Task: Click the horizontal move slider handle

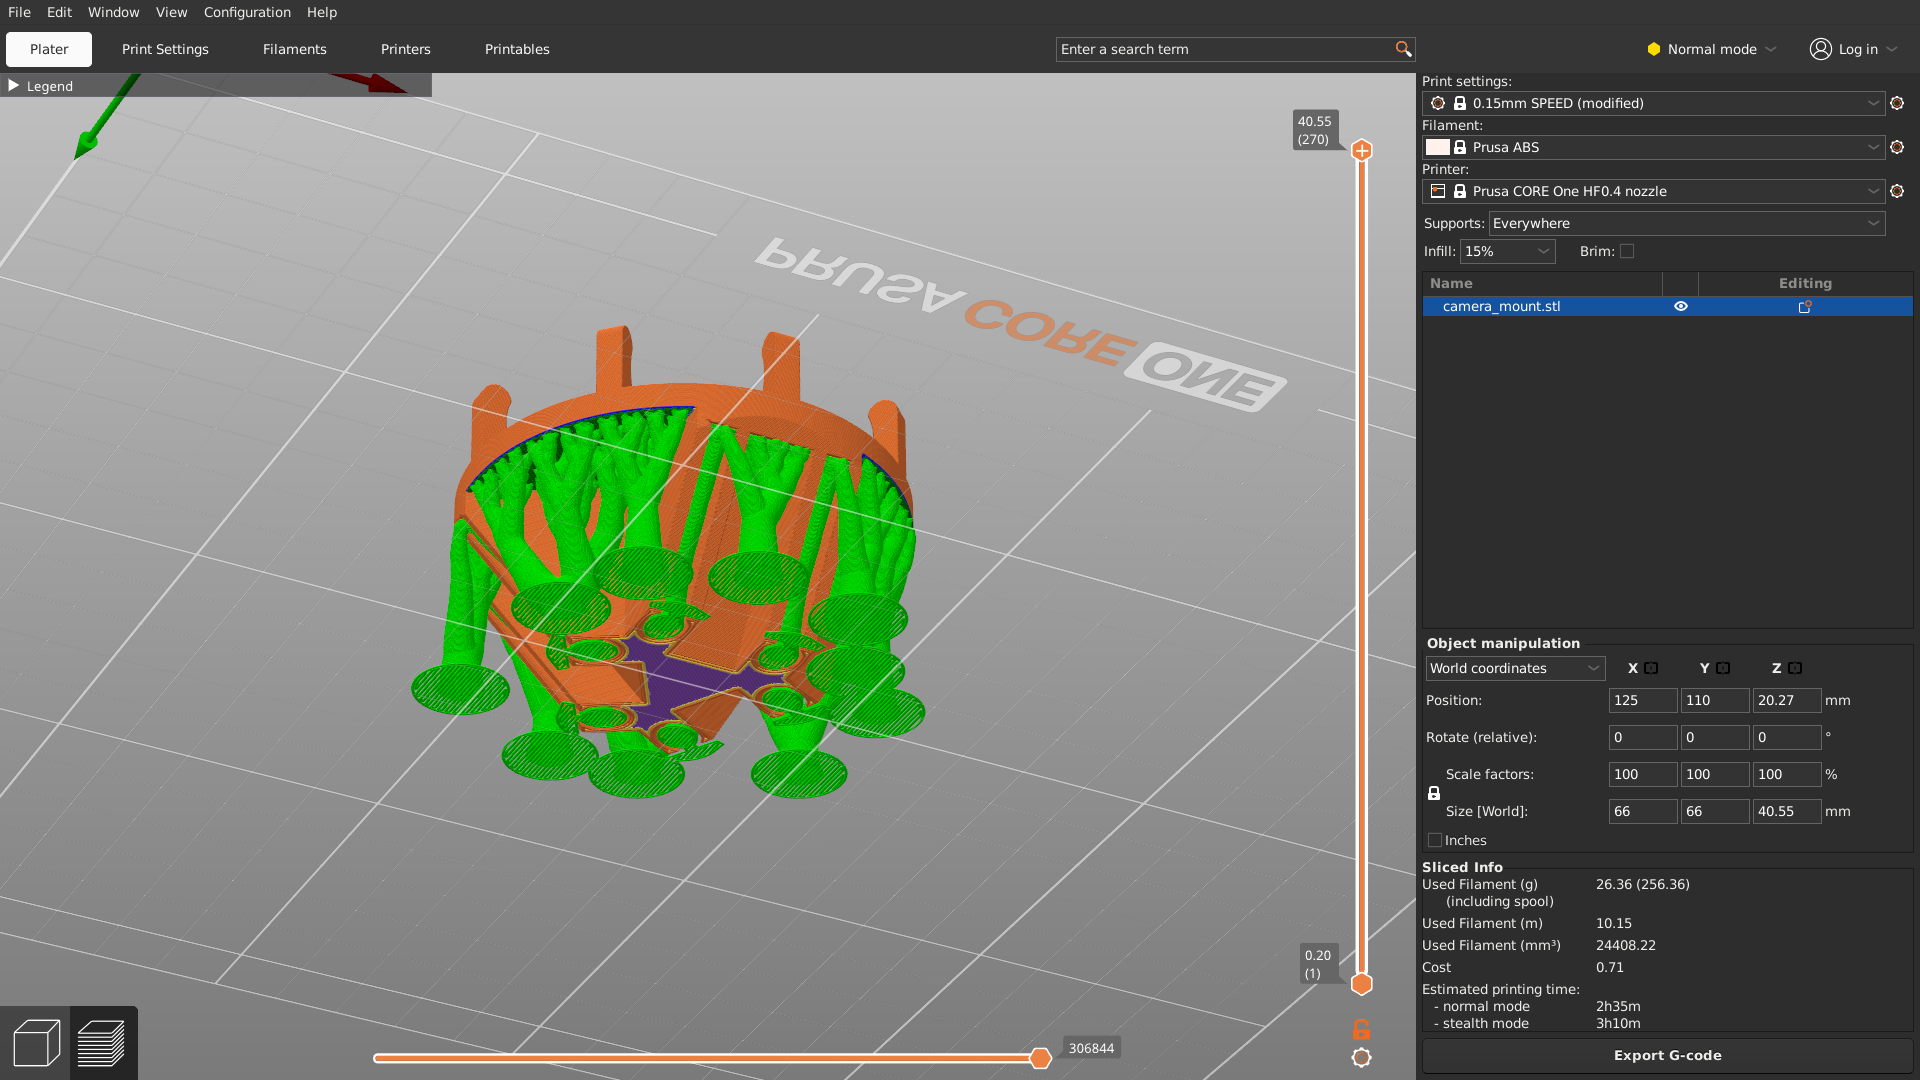Action: coord(1040,1058)
